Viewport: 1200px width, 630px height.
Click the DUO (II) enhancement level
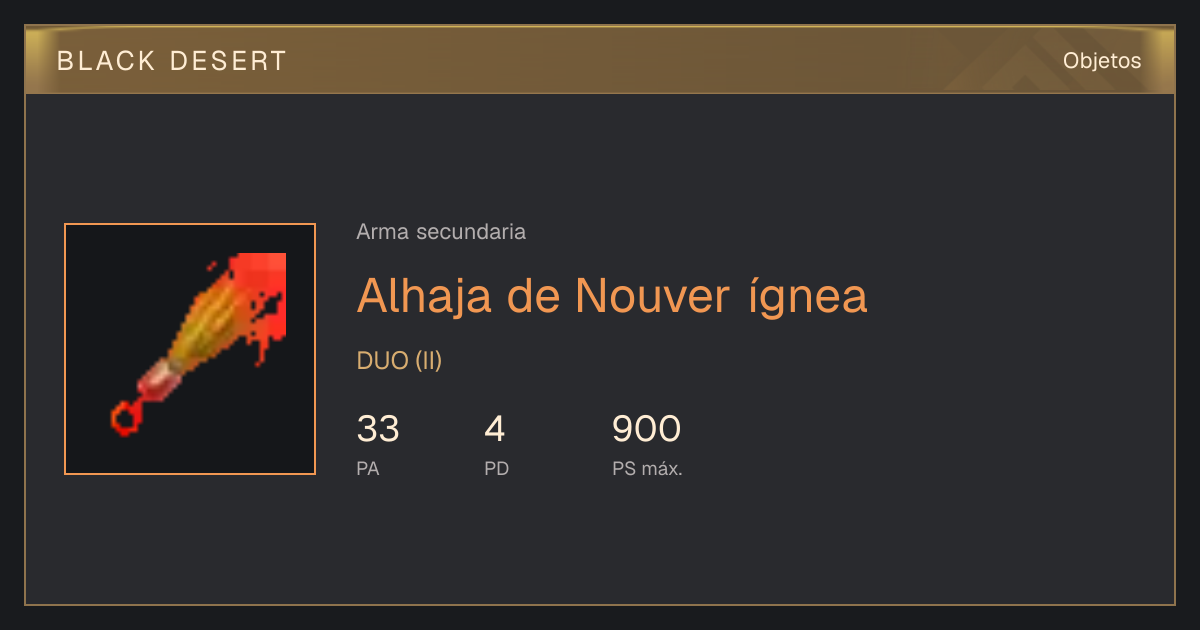[399, 361]
